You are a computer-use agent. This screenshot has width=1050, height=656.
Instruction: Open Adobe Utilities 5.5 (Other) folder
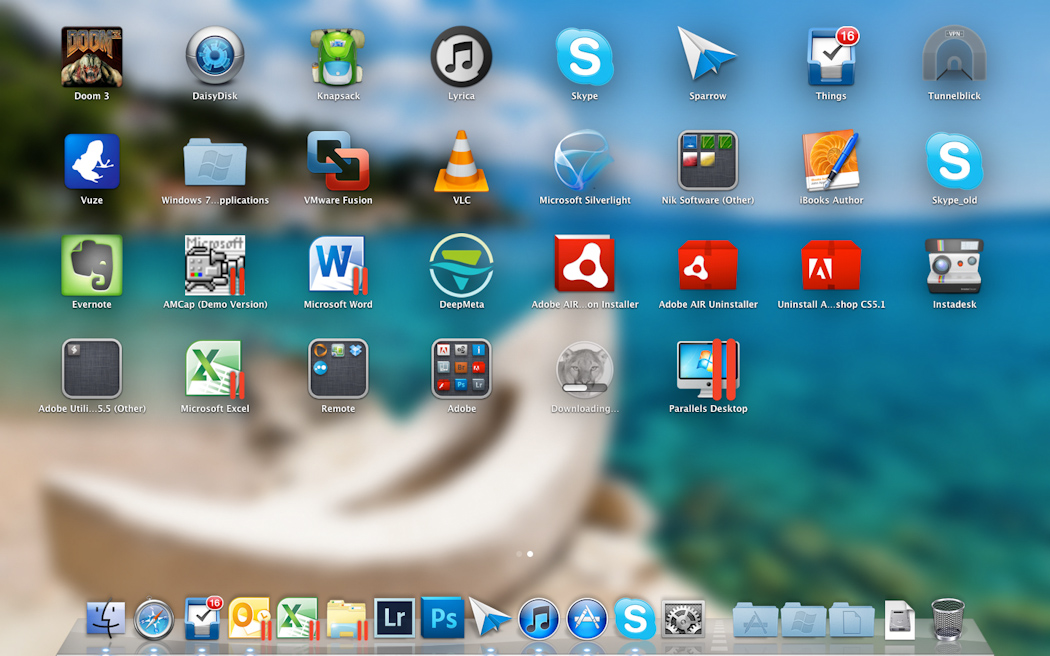92,369
